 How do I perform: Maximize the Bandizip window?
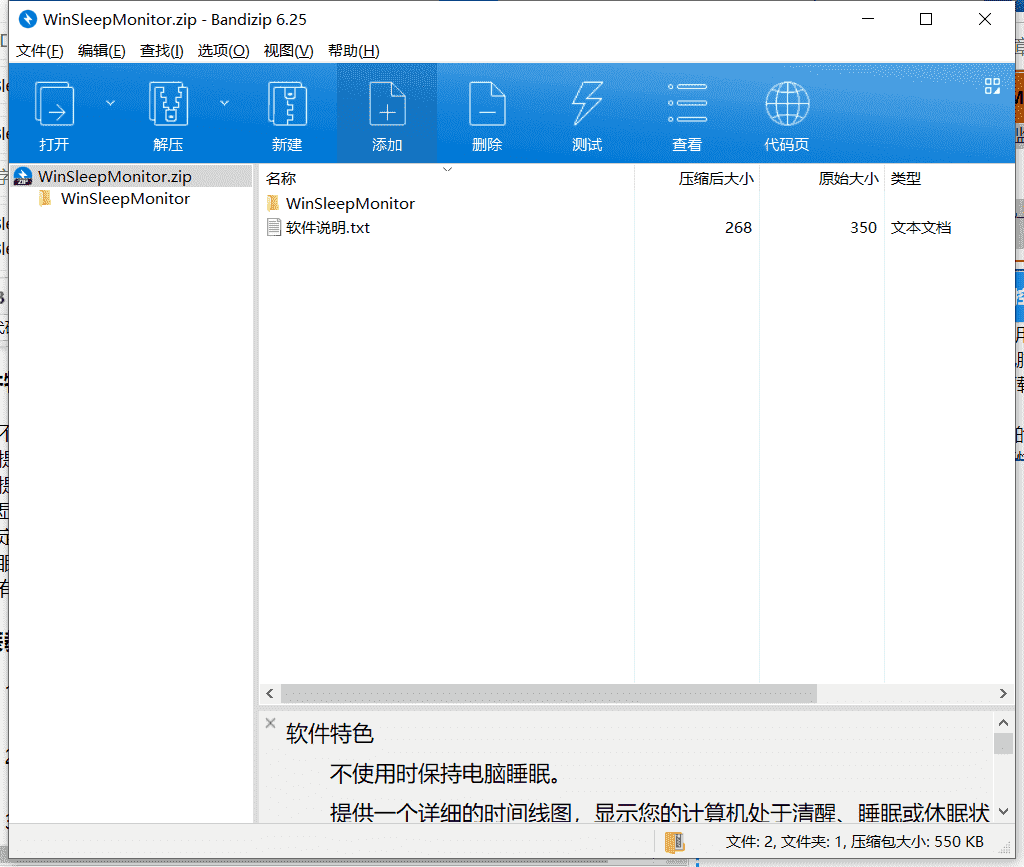925,19
